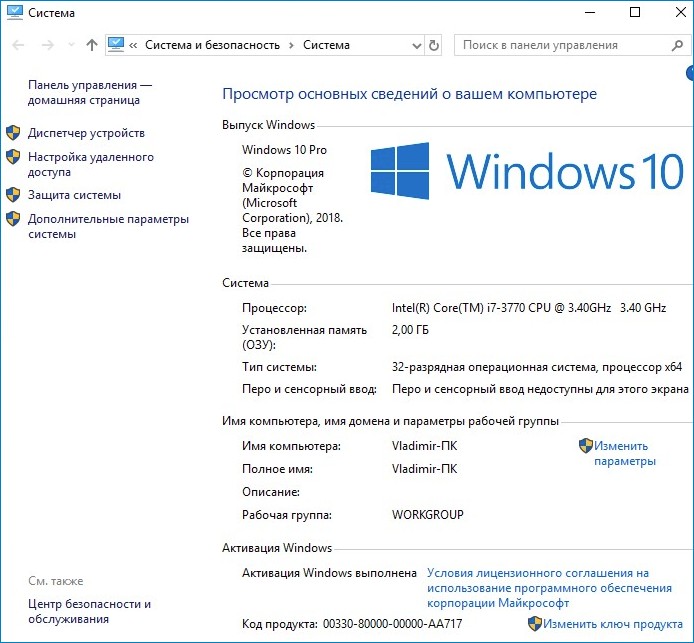Maximize the System window
The image size is (694, 643).
[x=635, y=12]
